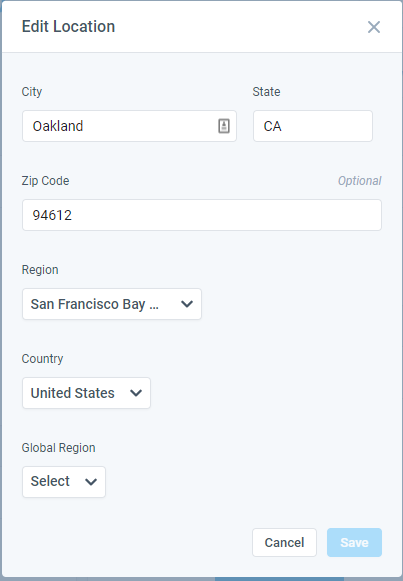The width and height of the screenshot is (403, 581).
Task: Click the chevron arrow beside Select
Action: pyautogui.click(x=91, y=482)
